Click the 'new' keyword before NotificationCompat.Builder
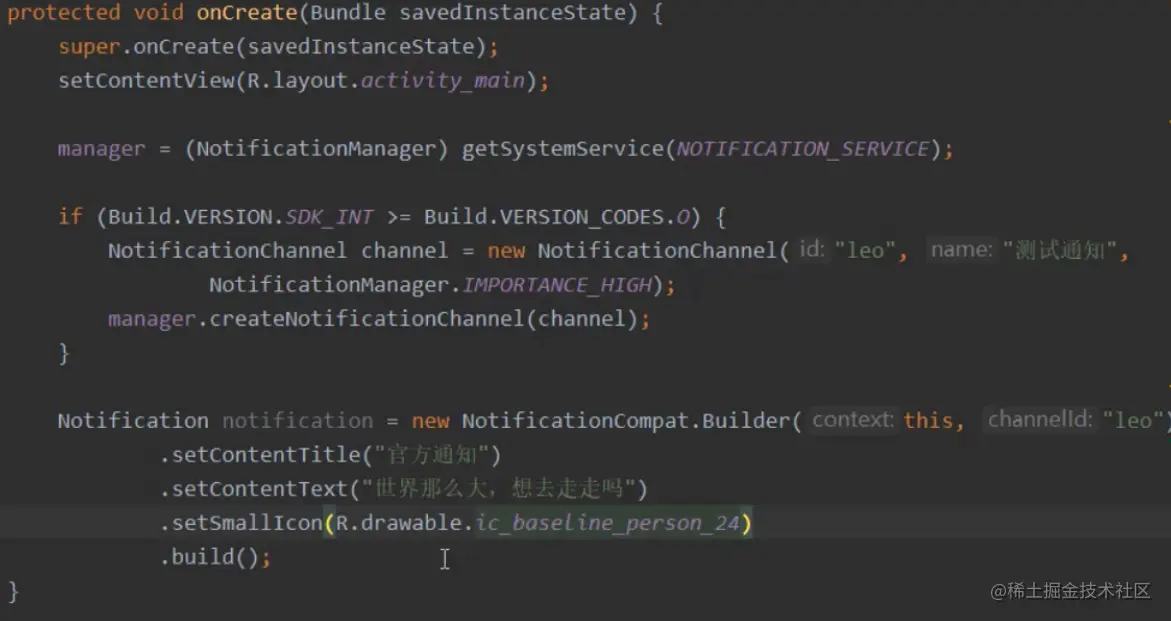This screenshot has height=621, width=1171. [430, 421]
